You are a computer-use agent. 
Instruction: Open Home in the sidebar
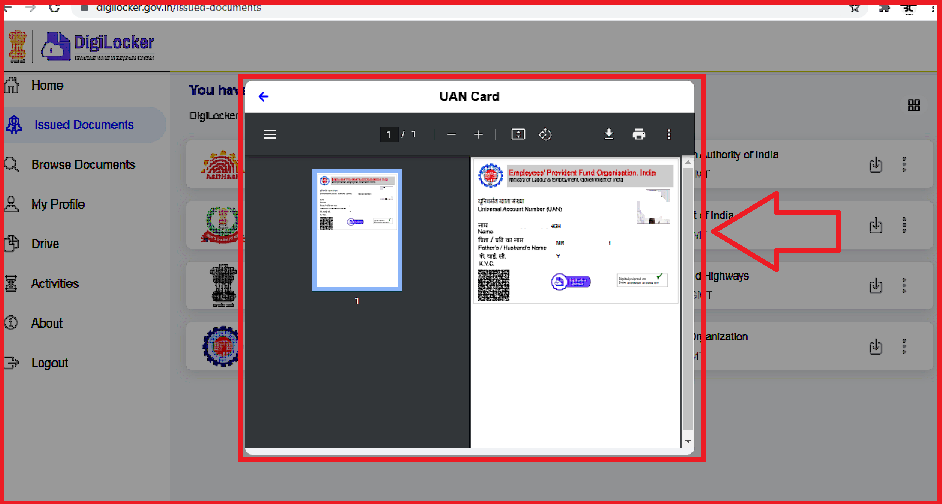click(x=46, y=85)
